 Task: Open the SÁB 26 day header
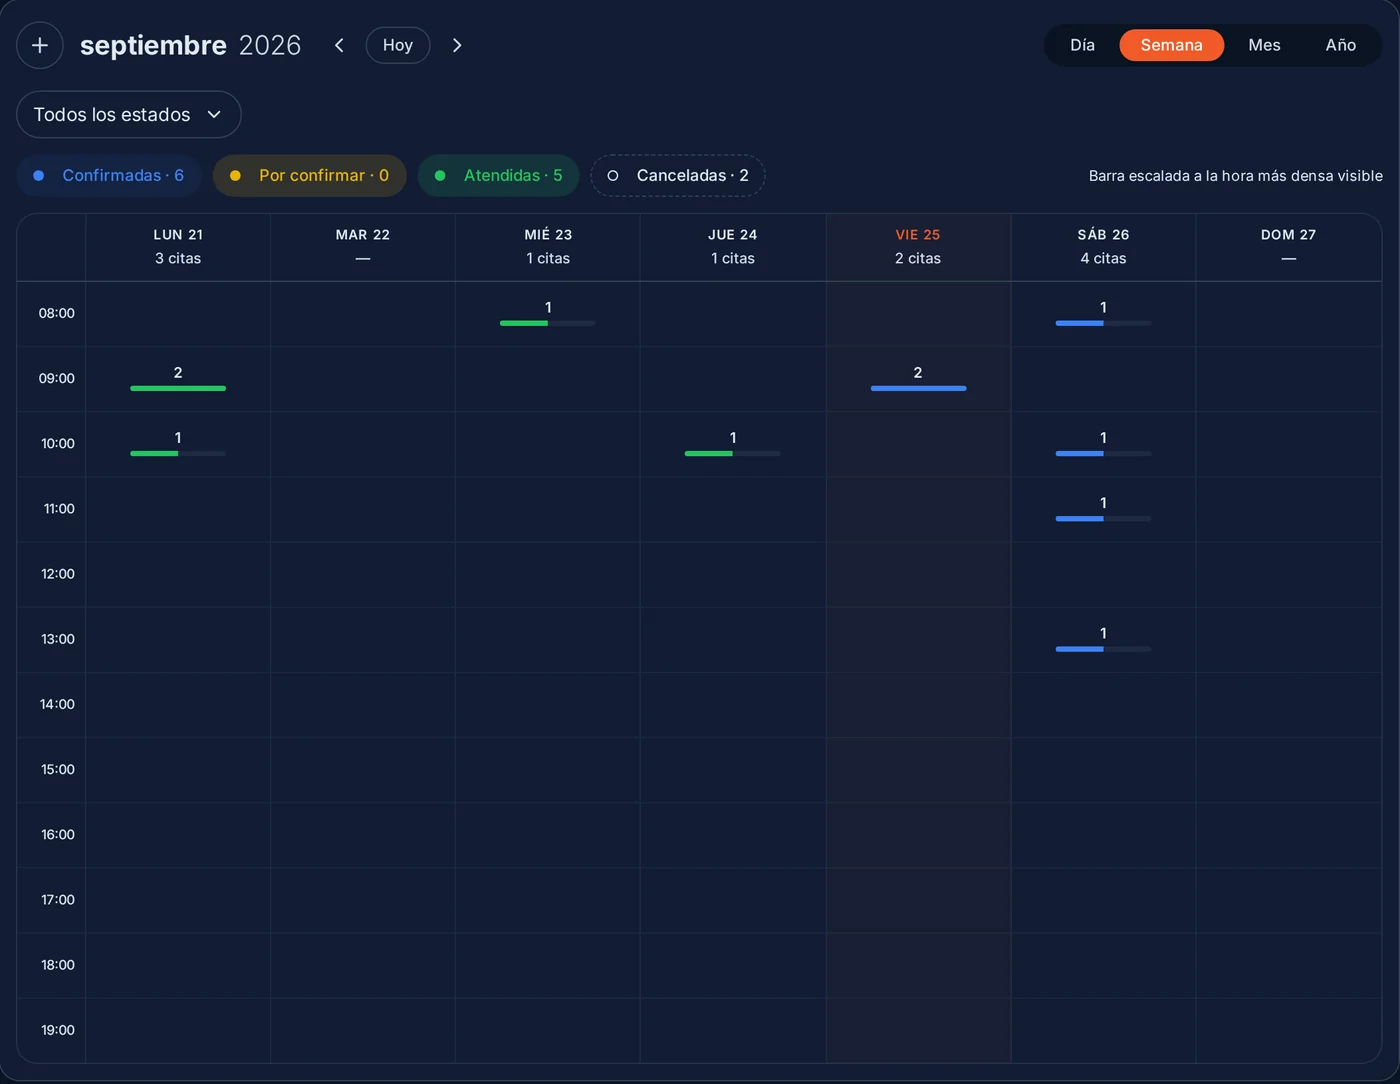1103,247
